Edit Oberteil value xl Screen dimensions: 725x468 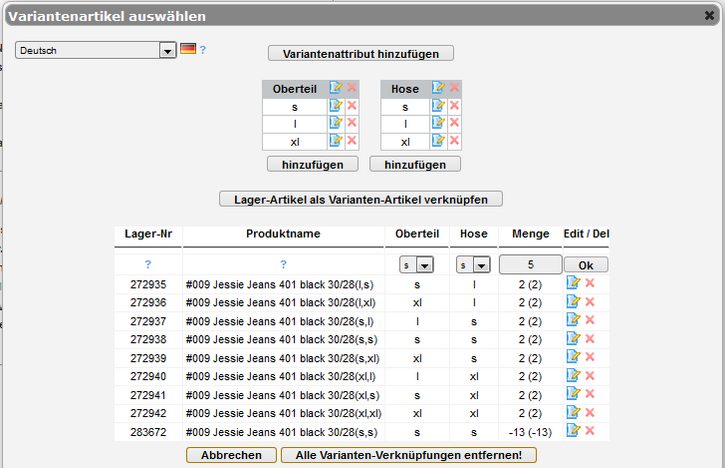[x=336, y=141]
